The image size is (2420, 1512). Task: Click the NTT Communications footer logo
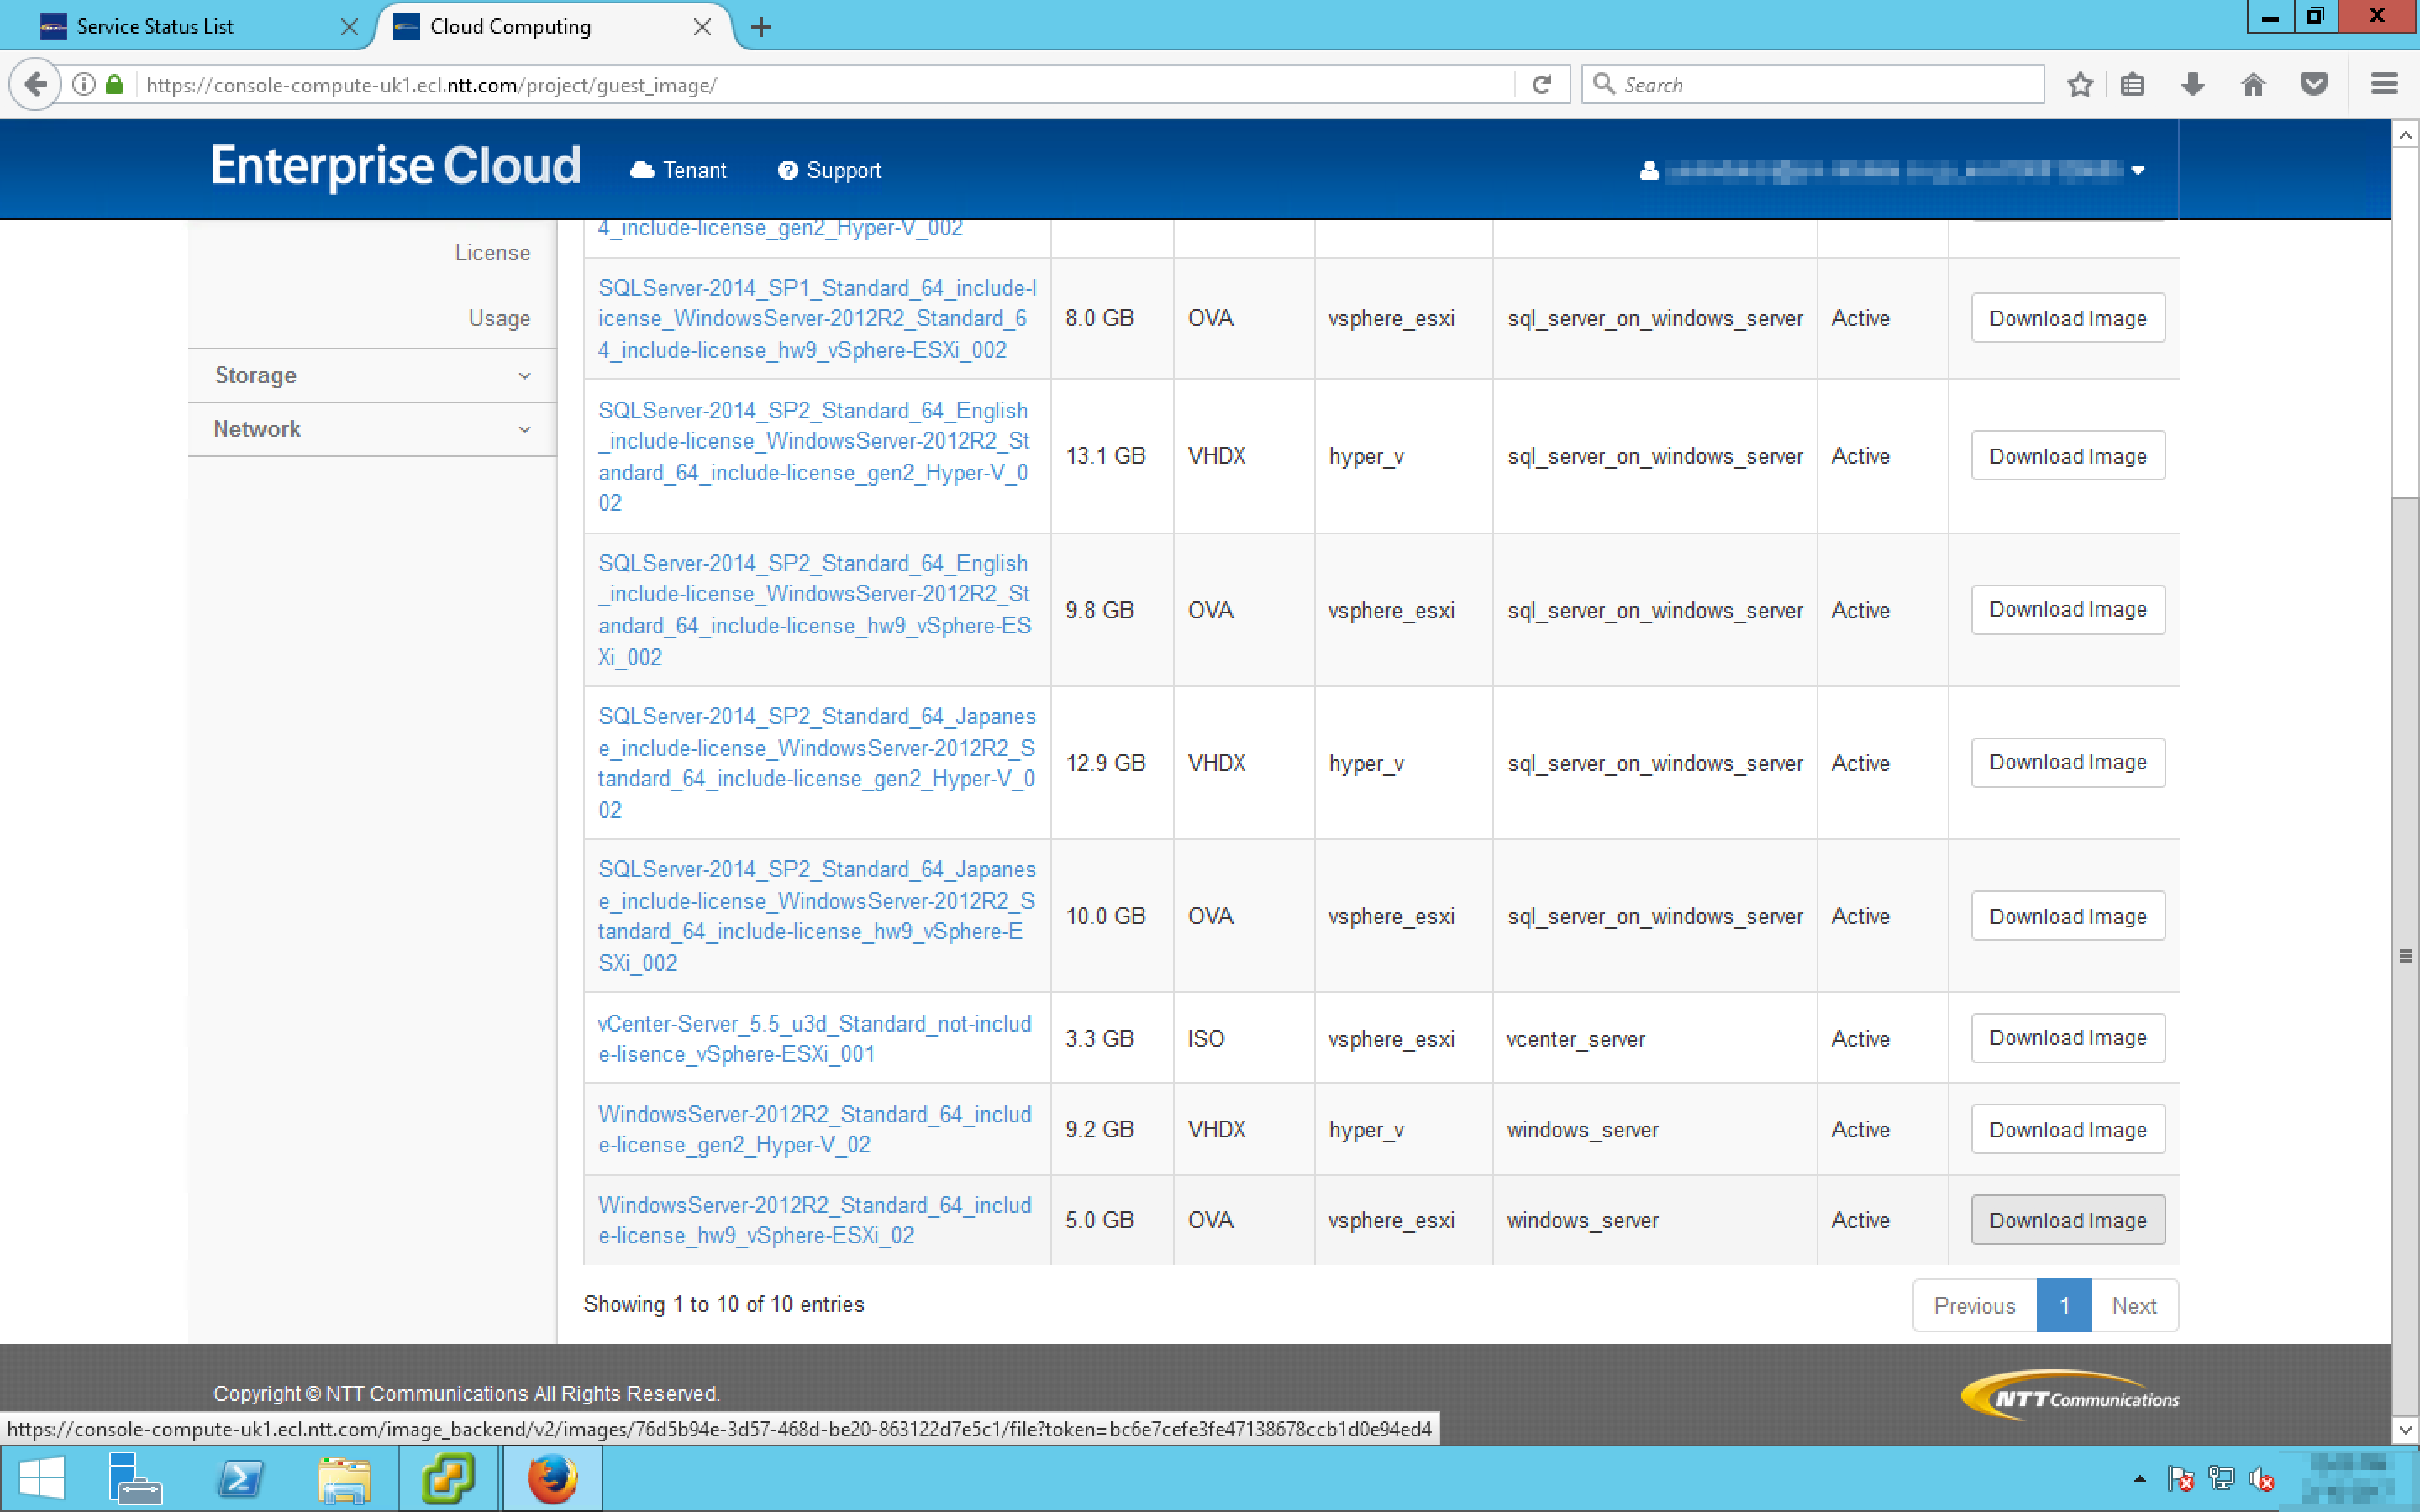(2069, 1396)
